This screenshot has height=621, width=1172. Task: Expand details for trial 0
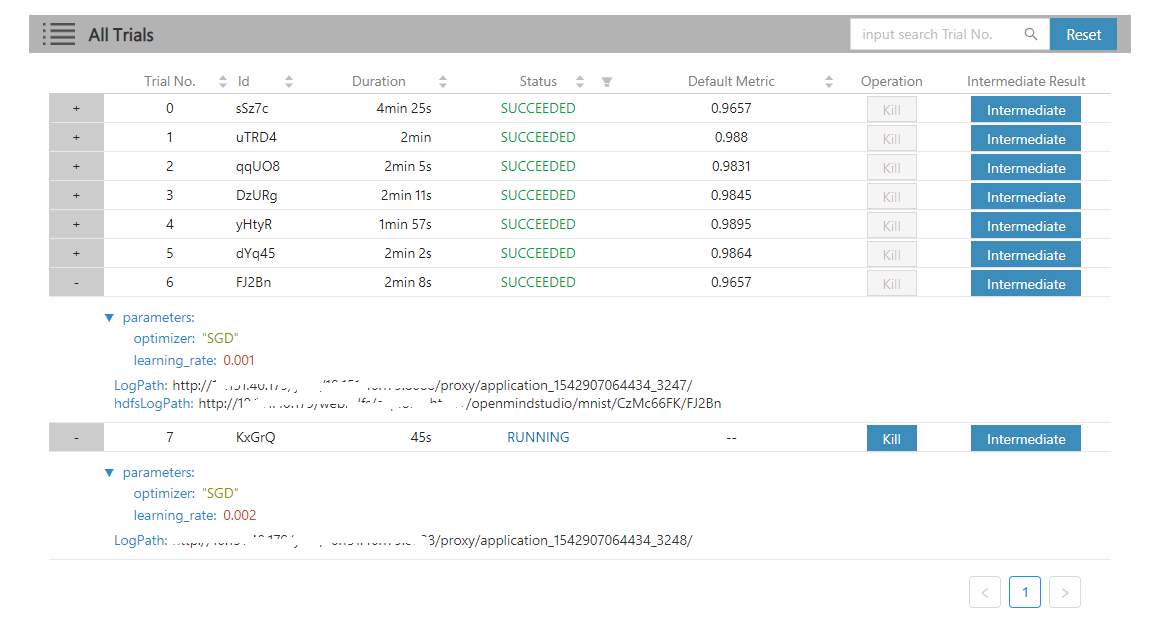click(76, 108)
